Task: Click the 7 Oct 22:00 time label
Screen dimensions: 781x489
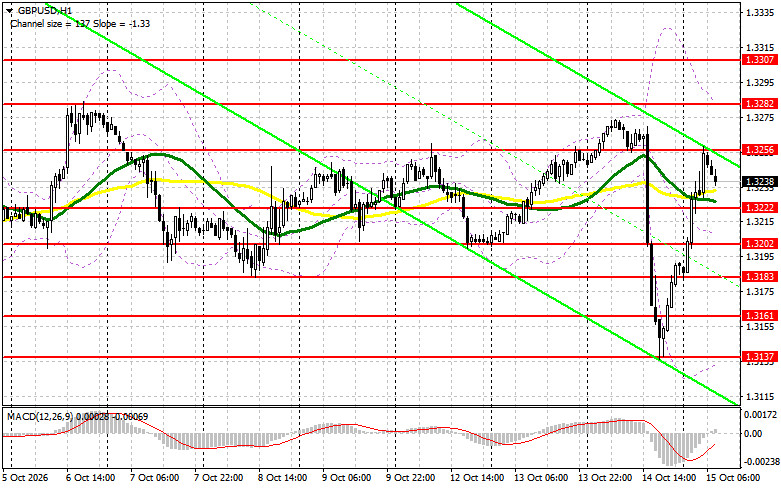Action: point(219,478)
